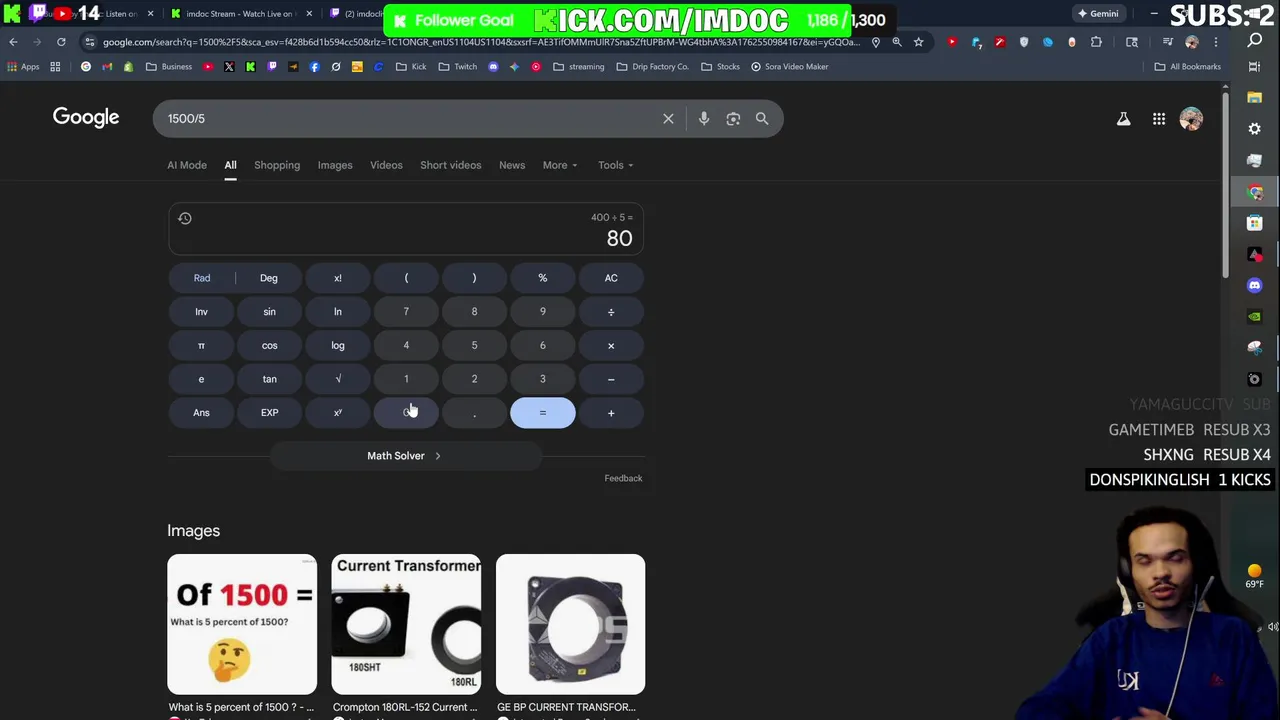Screen dimensions: 1280x720
Task: Switch to Shopping results tab
Action: [277, 165]
